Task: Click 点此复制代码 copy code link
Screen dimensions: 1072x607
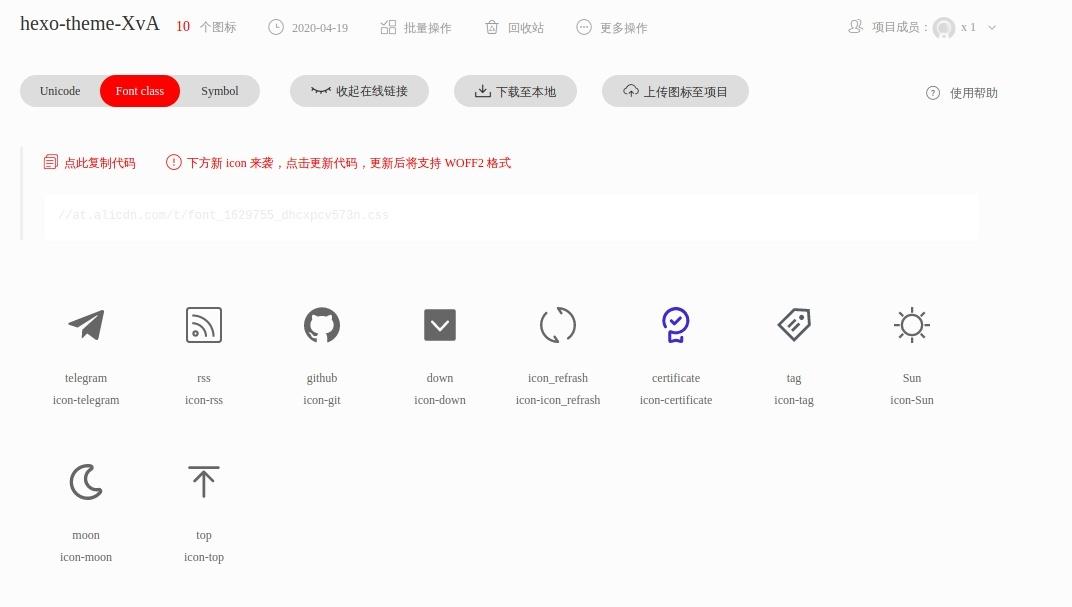Action: [100, 163]
